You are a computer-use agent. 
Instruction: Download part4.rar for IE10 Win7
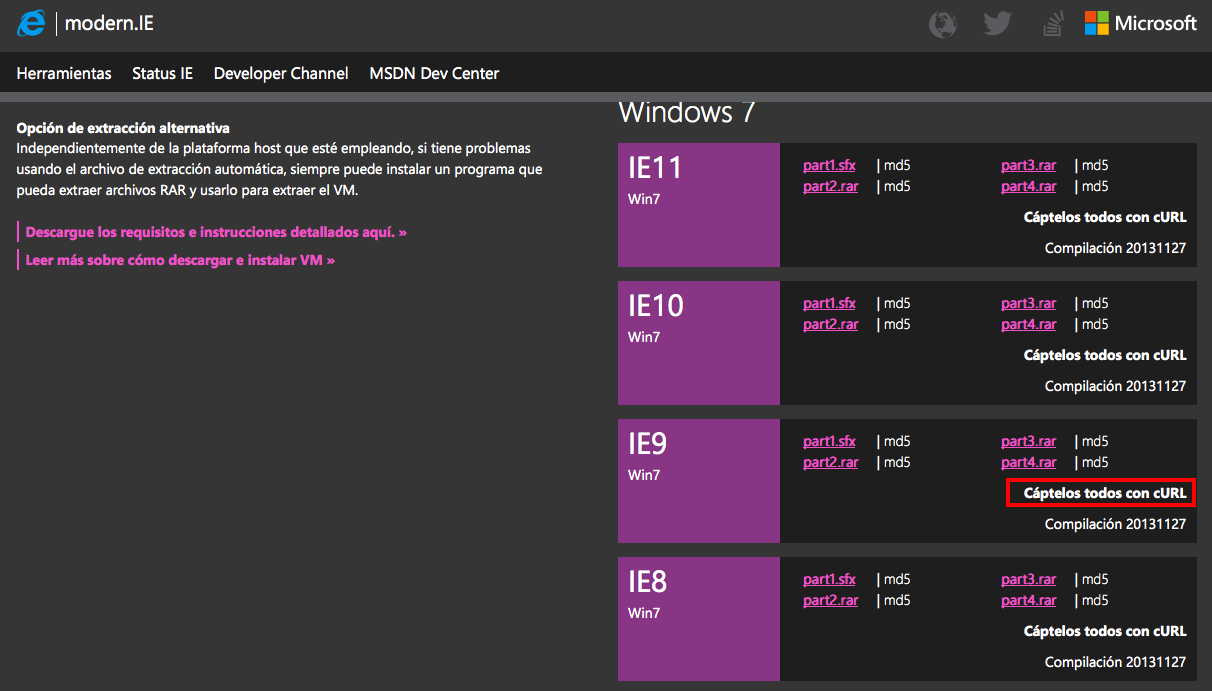point(1028,324)
